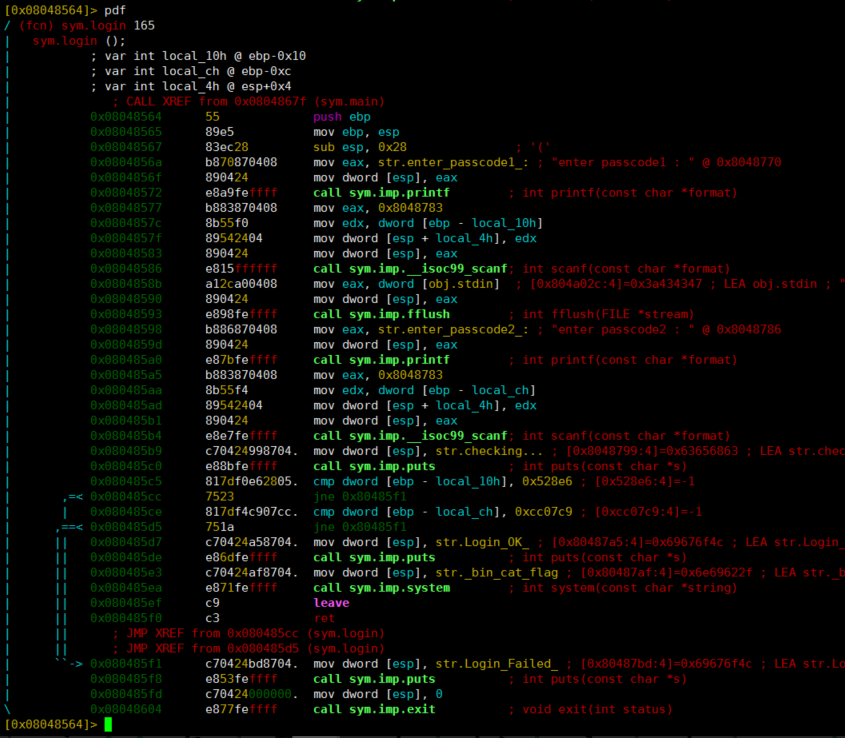845x738 pixels.
Task: Select the str.enter_passcode1_ reference
Action: (x=453, y=162)
